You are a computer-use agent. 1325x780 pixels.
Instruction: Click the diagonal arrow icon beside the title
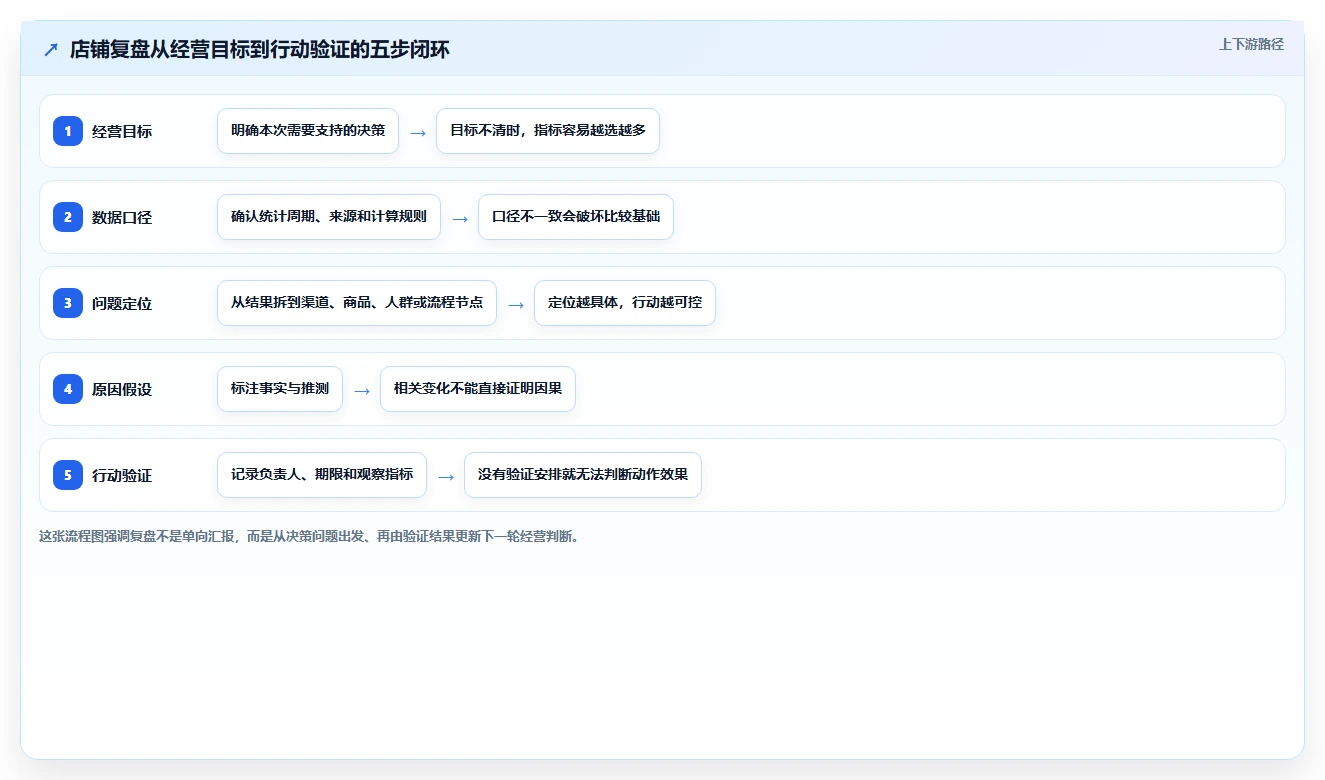click(x=51, y=50)
